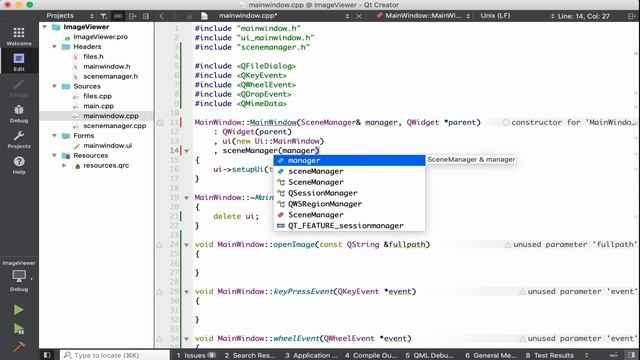640x360 pixels.
Task: Open the Design mode
Action: tap(19, 87)
